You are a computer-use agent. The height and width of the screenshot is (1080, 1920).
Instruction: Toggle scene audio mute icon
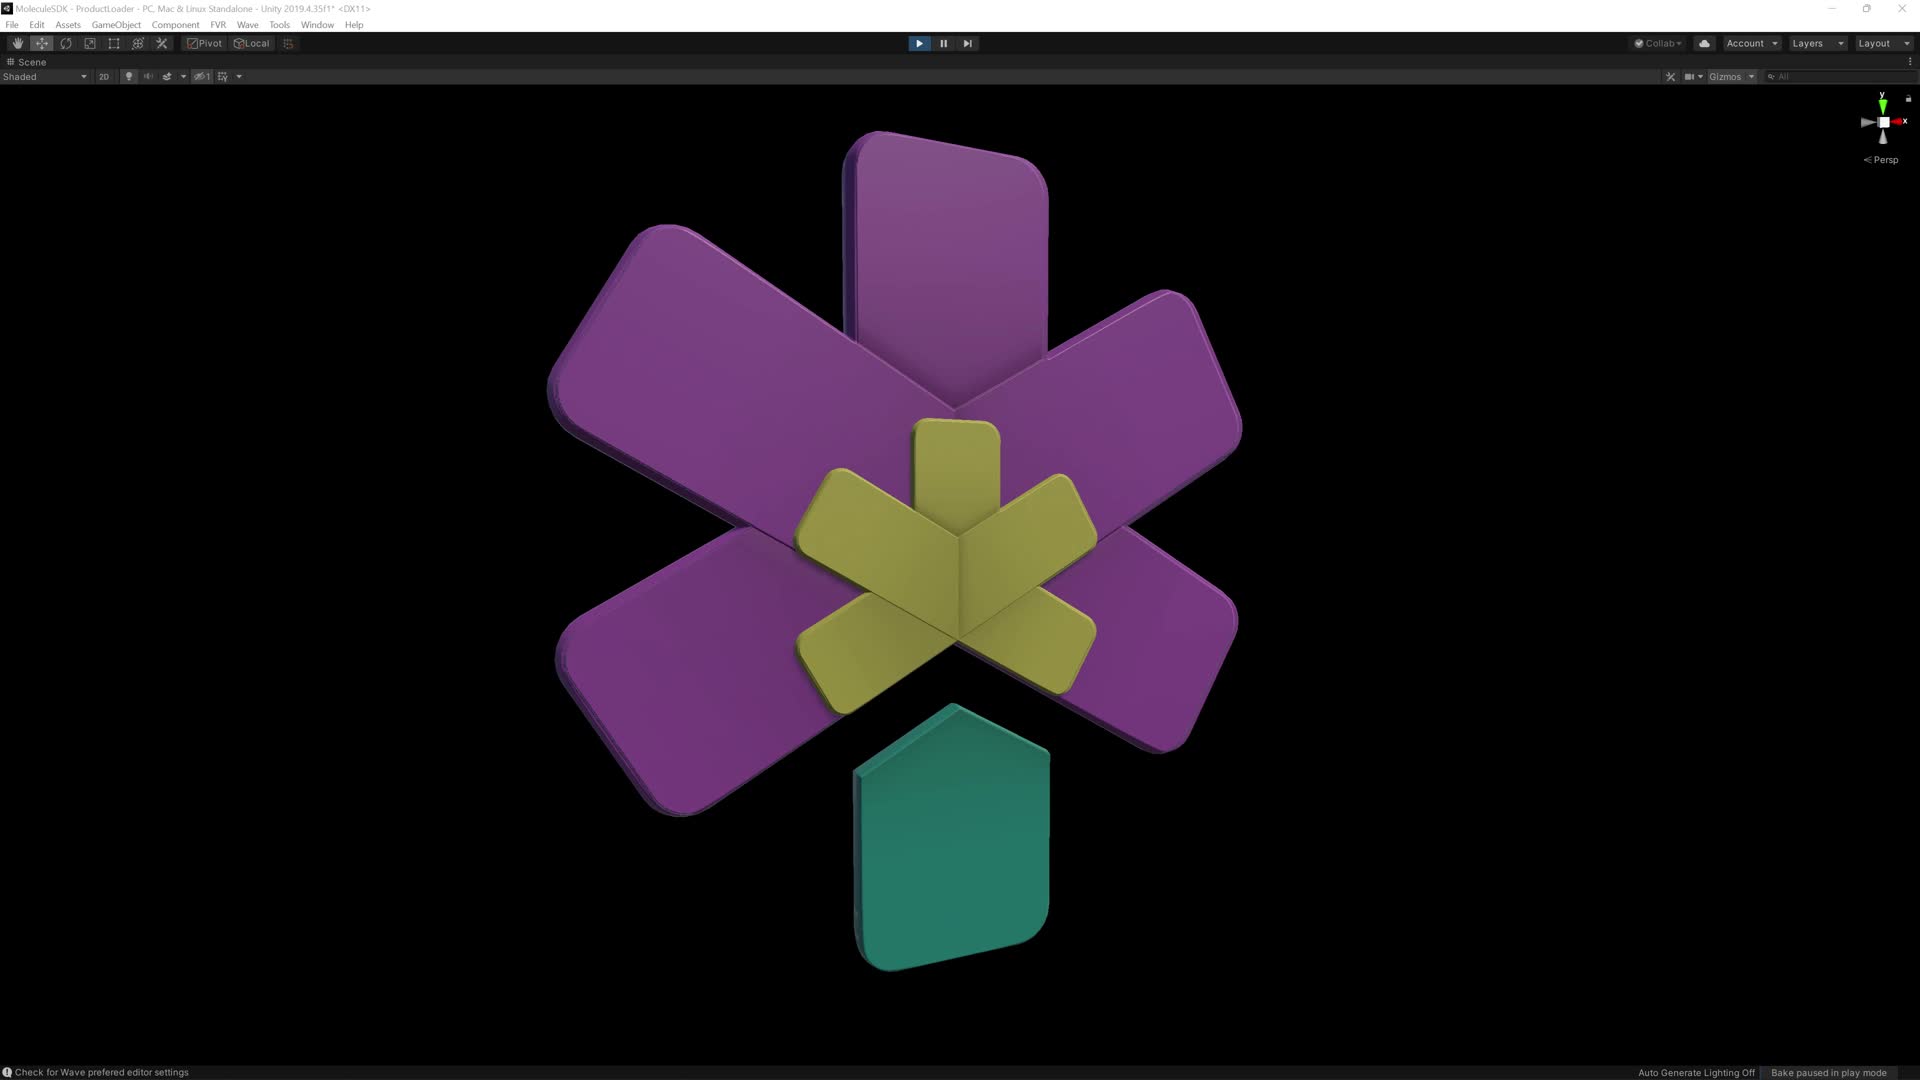pyautogui.click(x=148, y=76)
